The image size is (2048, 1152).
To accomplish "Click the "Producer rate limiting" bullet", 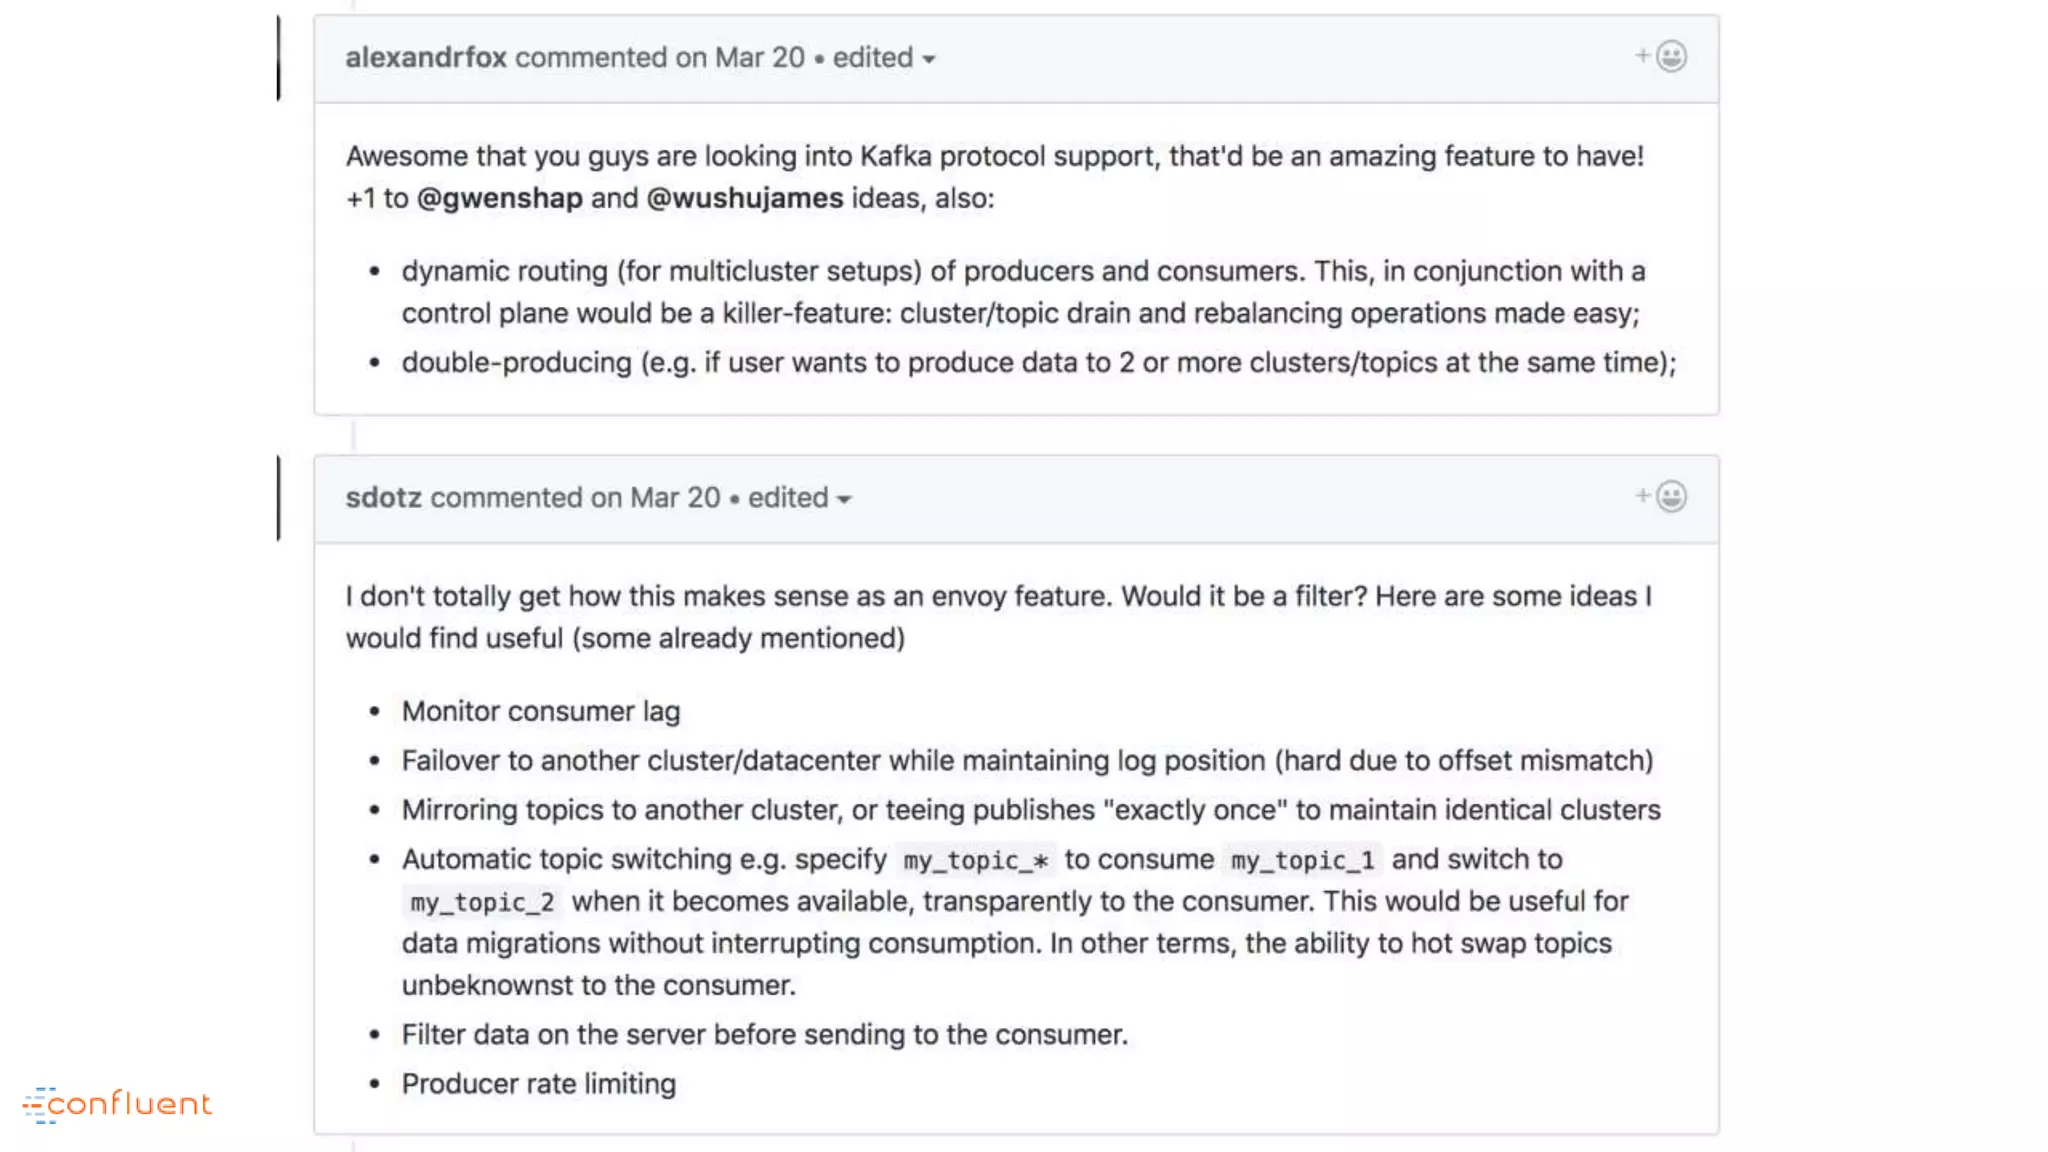I will 539,1084.
